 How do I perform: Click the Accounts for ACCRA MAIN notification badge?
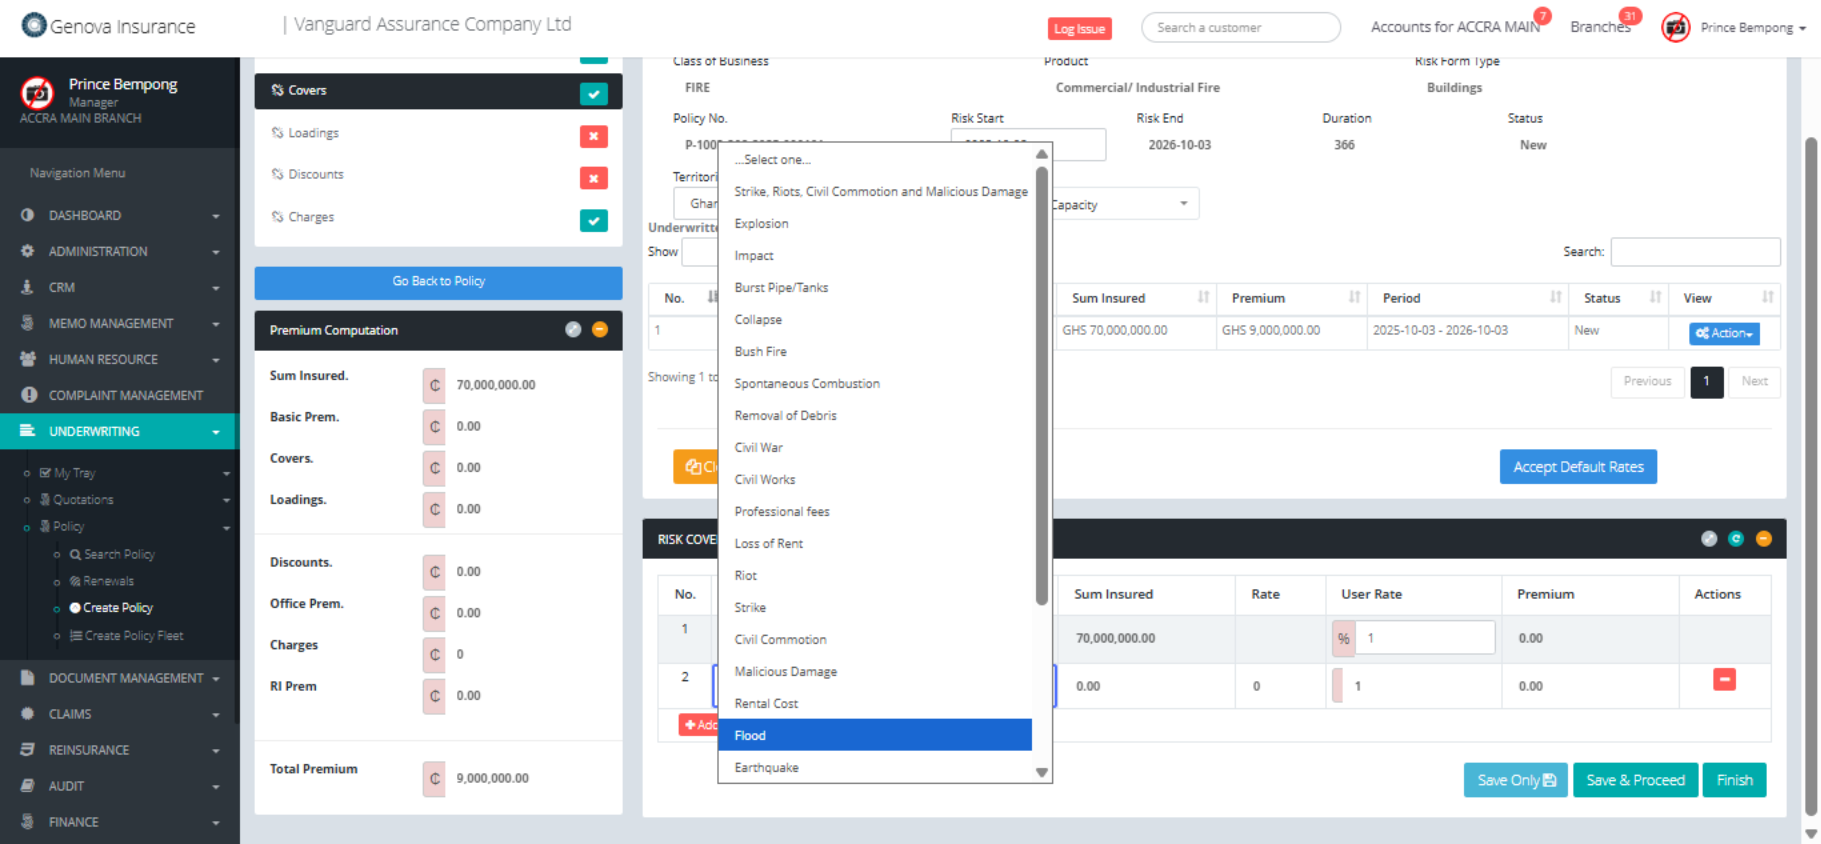pyautogui.click(x=1542, y=16)
